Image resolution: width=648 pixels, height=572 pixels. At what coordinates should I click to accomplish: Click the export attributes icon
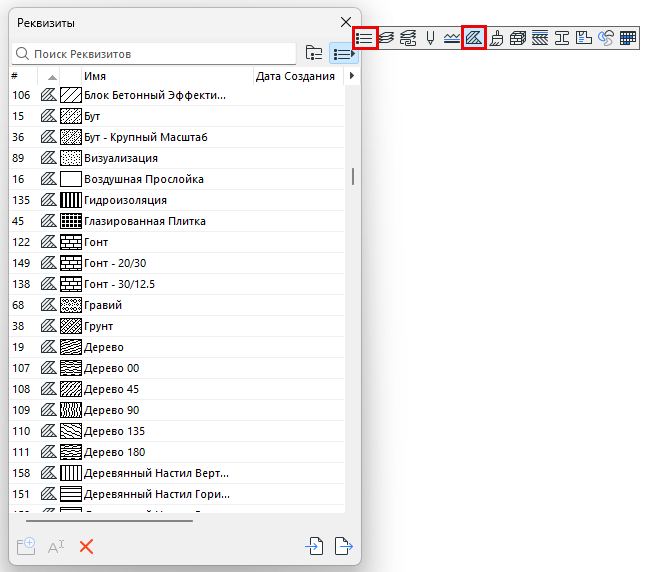click(343, 546)
